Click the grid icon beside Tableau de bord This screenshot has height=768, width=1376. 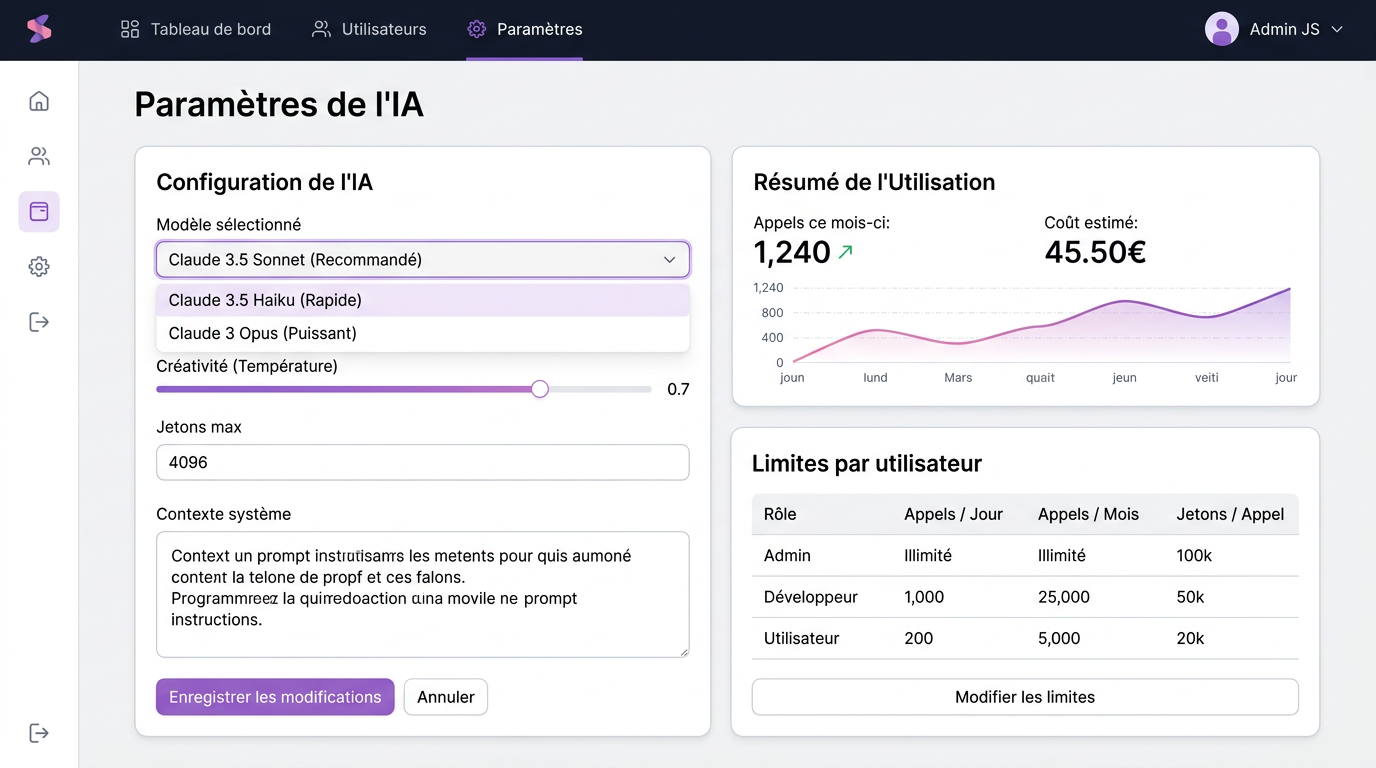[130, 29]
